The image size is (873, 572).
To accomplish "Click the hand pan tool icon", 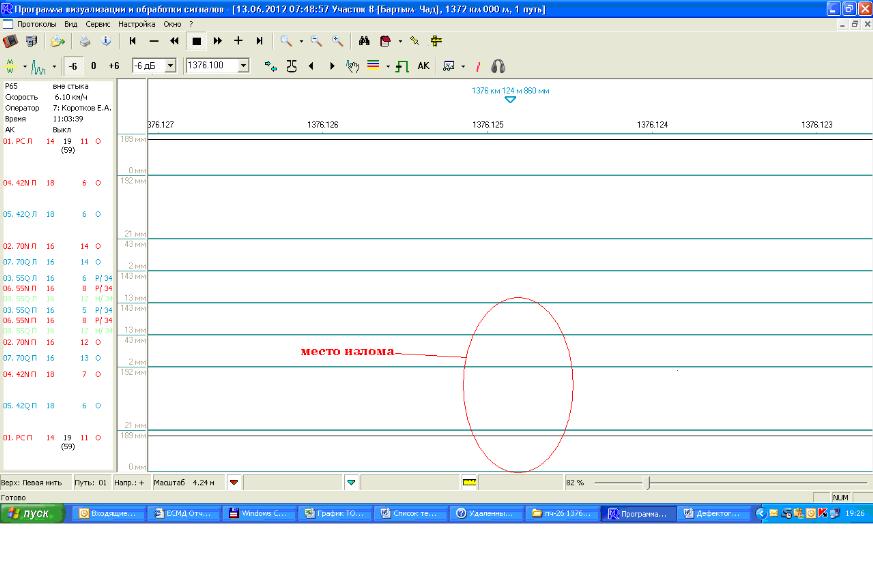I will pos(352,66).
